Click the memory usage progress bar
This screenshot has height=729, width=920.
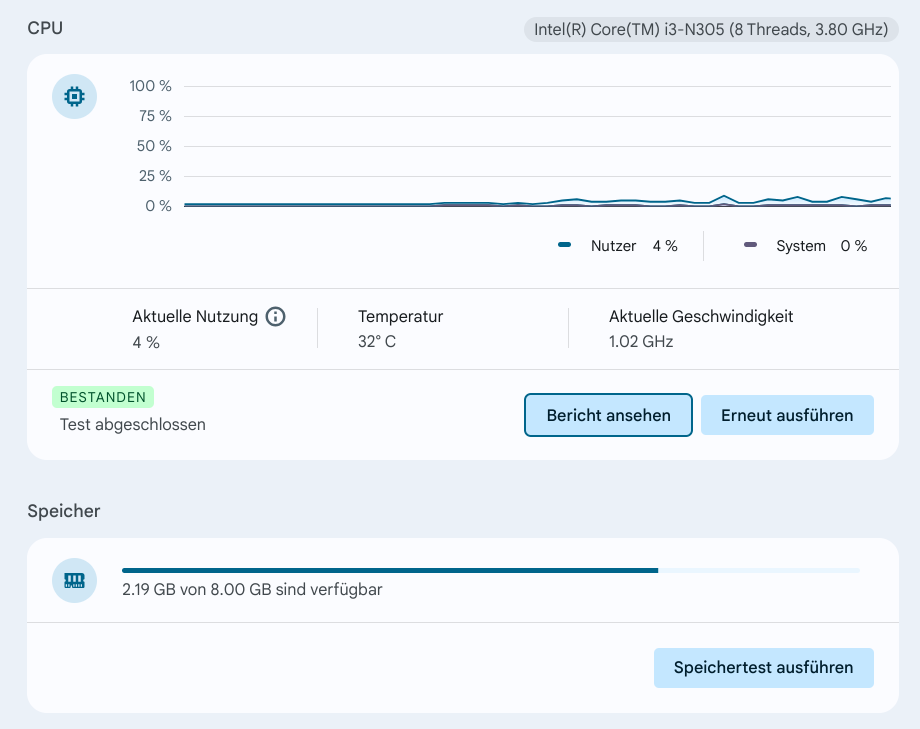click(490, 570)
